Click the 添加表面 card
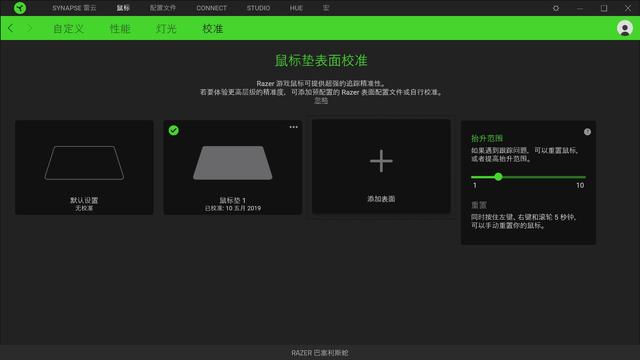The height and width of the screenshot is (360, 640). [381, 167]
